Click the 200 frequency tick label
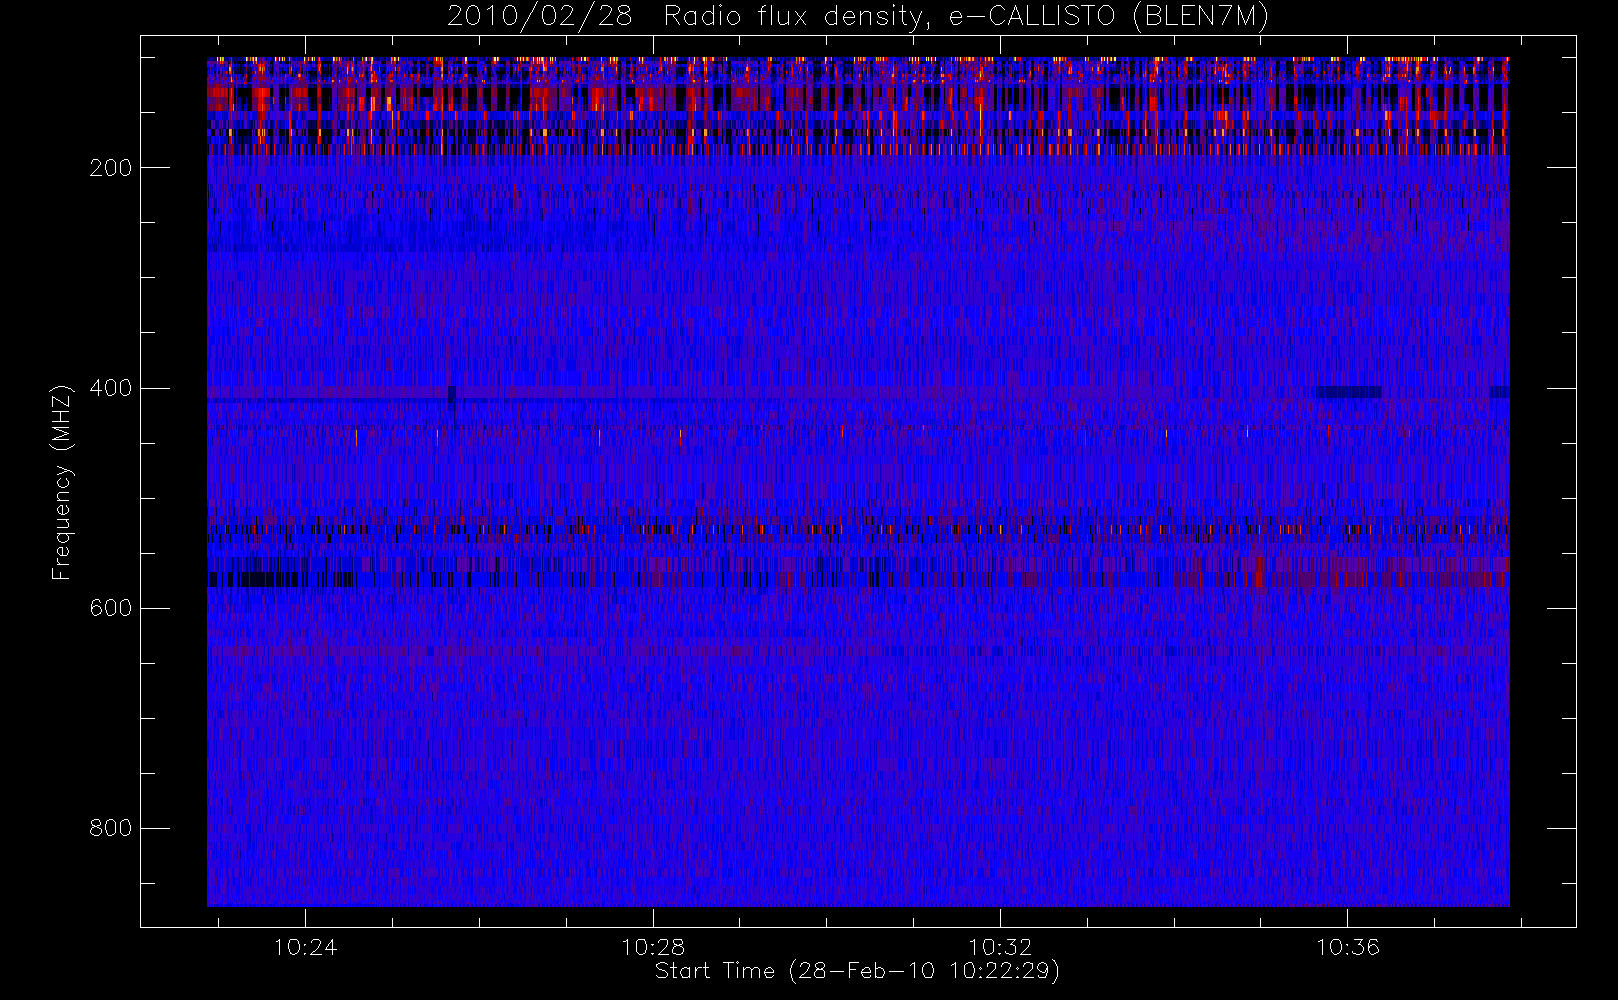Image resolution: width=1618 pixels, height=1000 pixels. click(x=111, y=168)
